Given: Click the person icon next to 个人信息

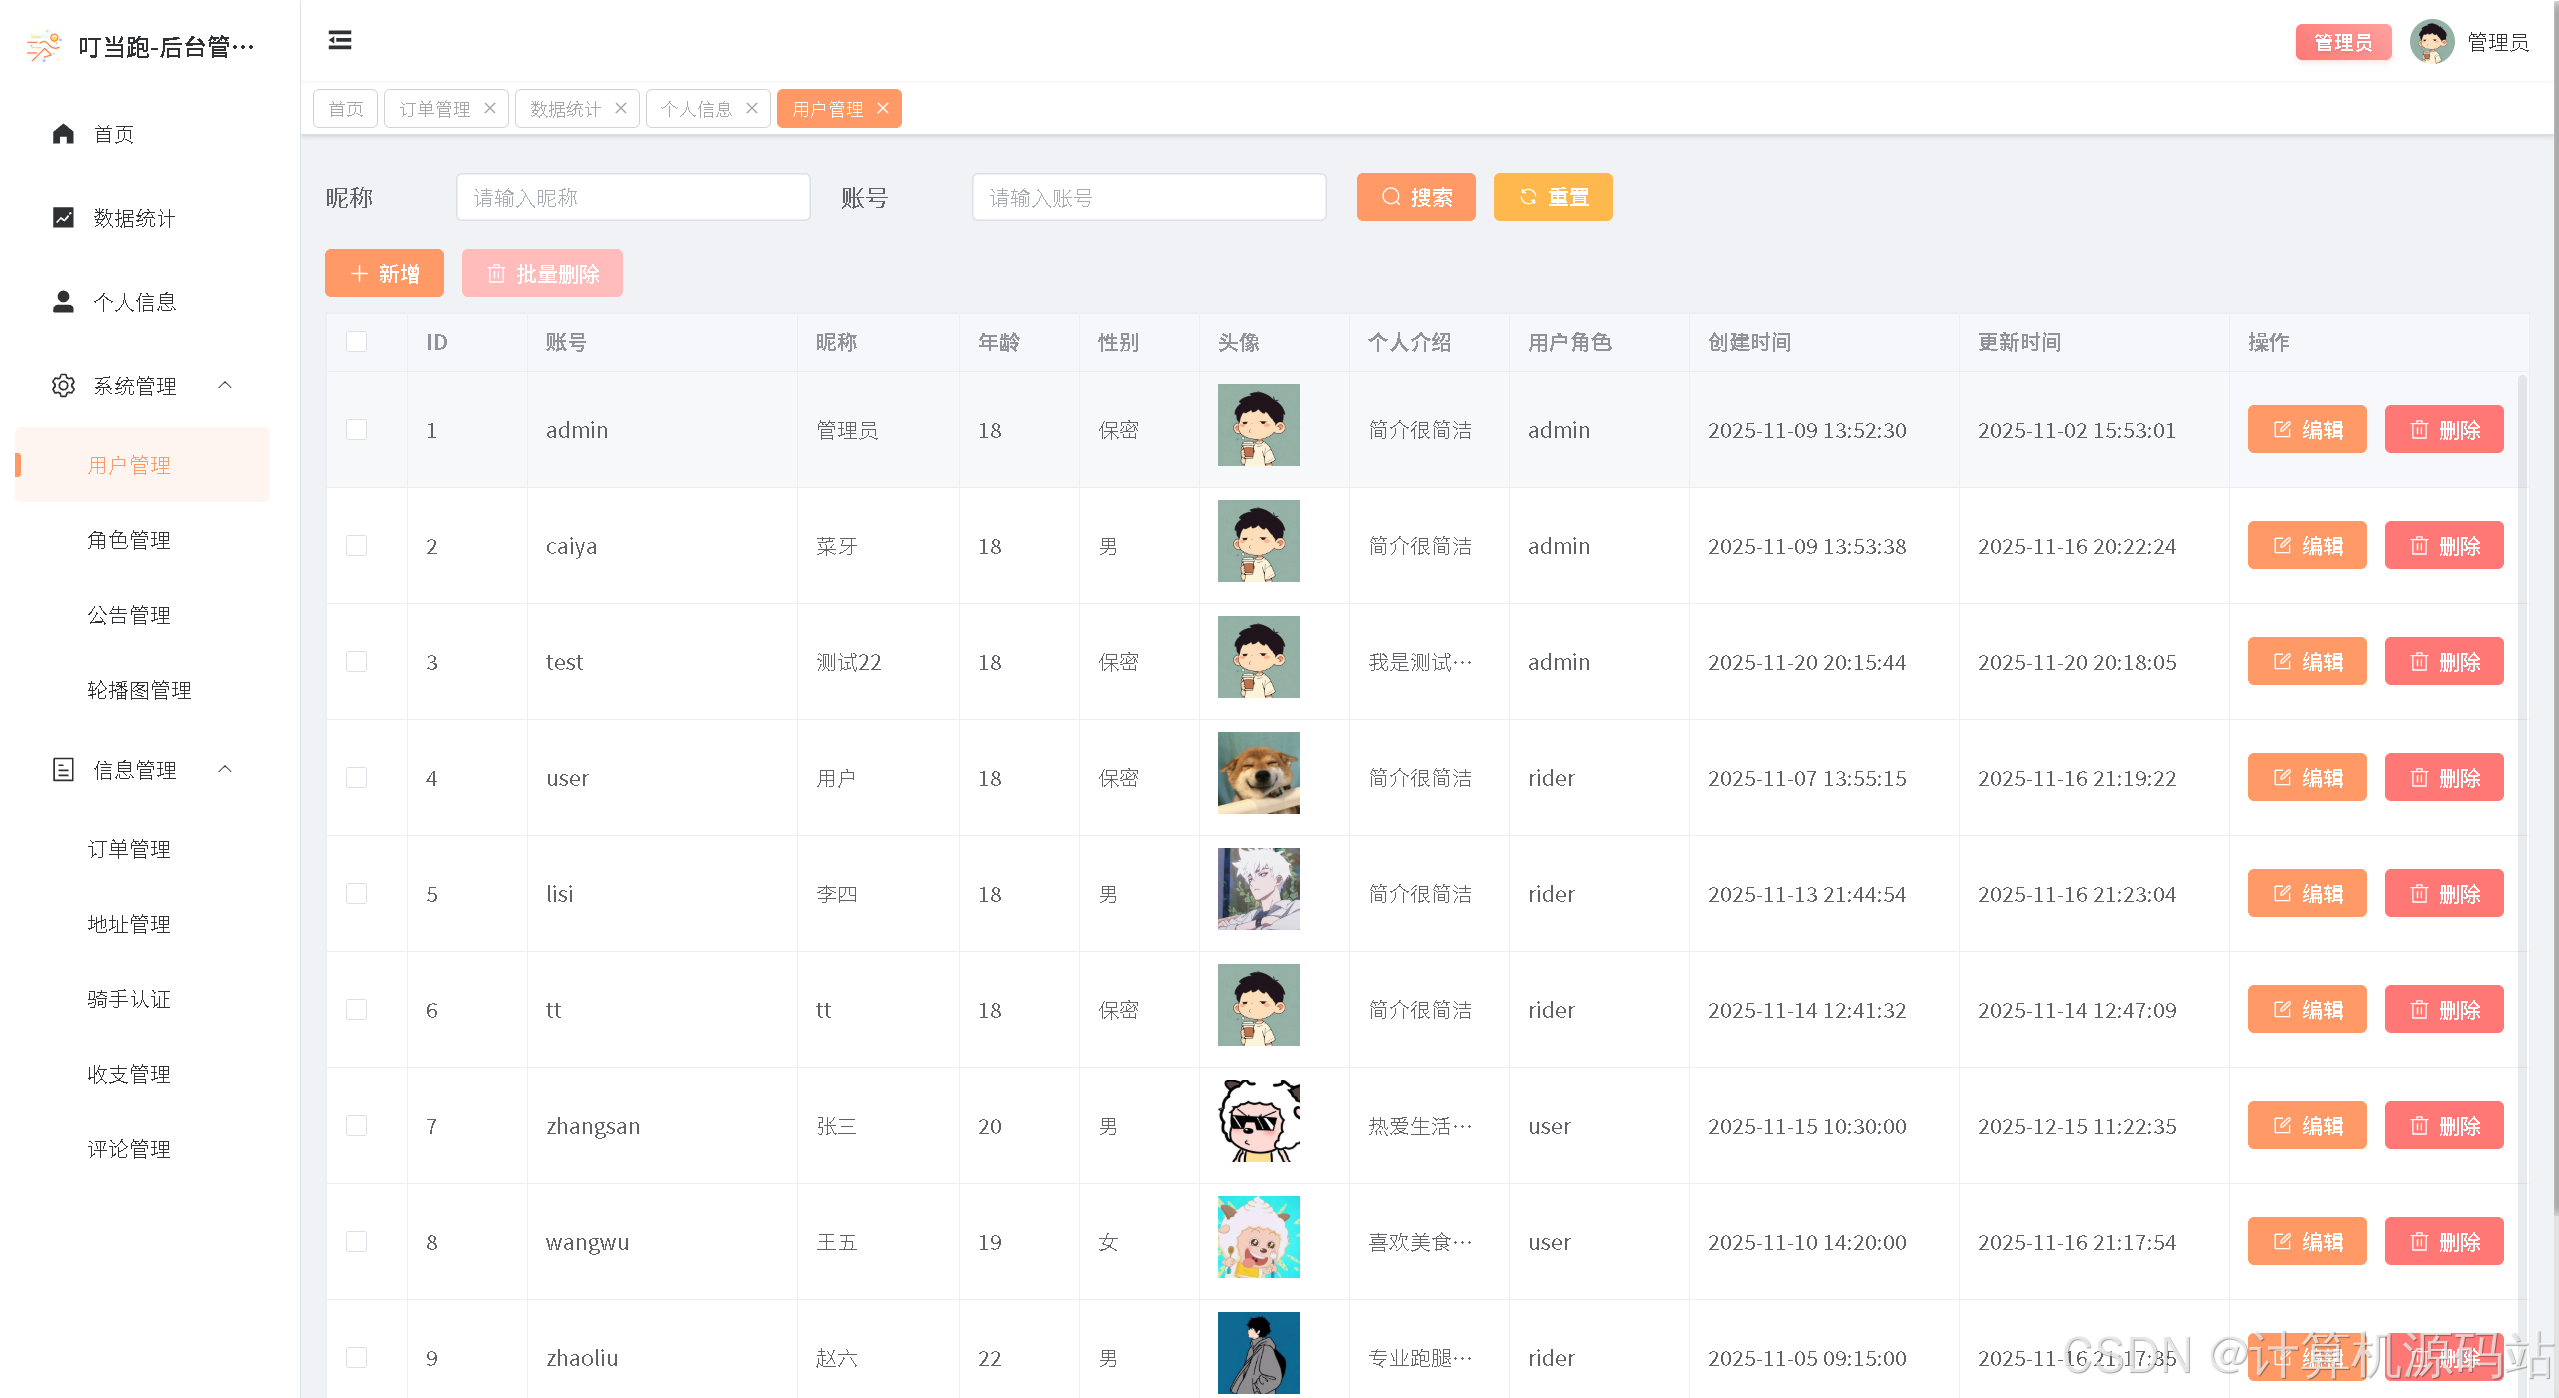Looking at the screenshot, I should [62, 301].
